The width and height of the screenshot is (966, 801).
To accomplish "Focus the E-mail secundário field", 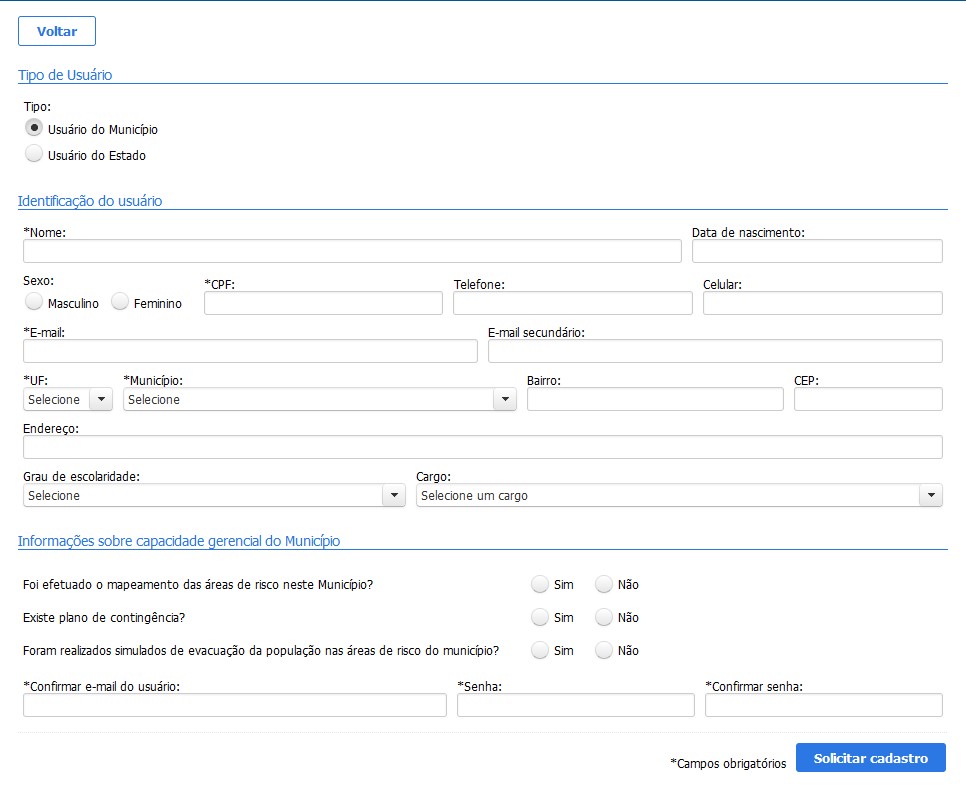I will tap(715, 351).
